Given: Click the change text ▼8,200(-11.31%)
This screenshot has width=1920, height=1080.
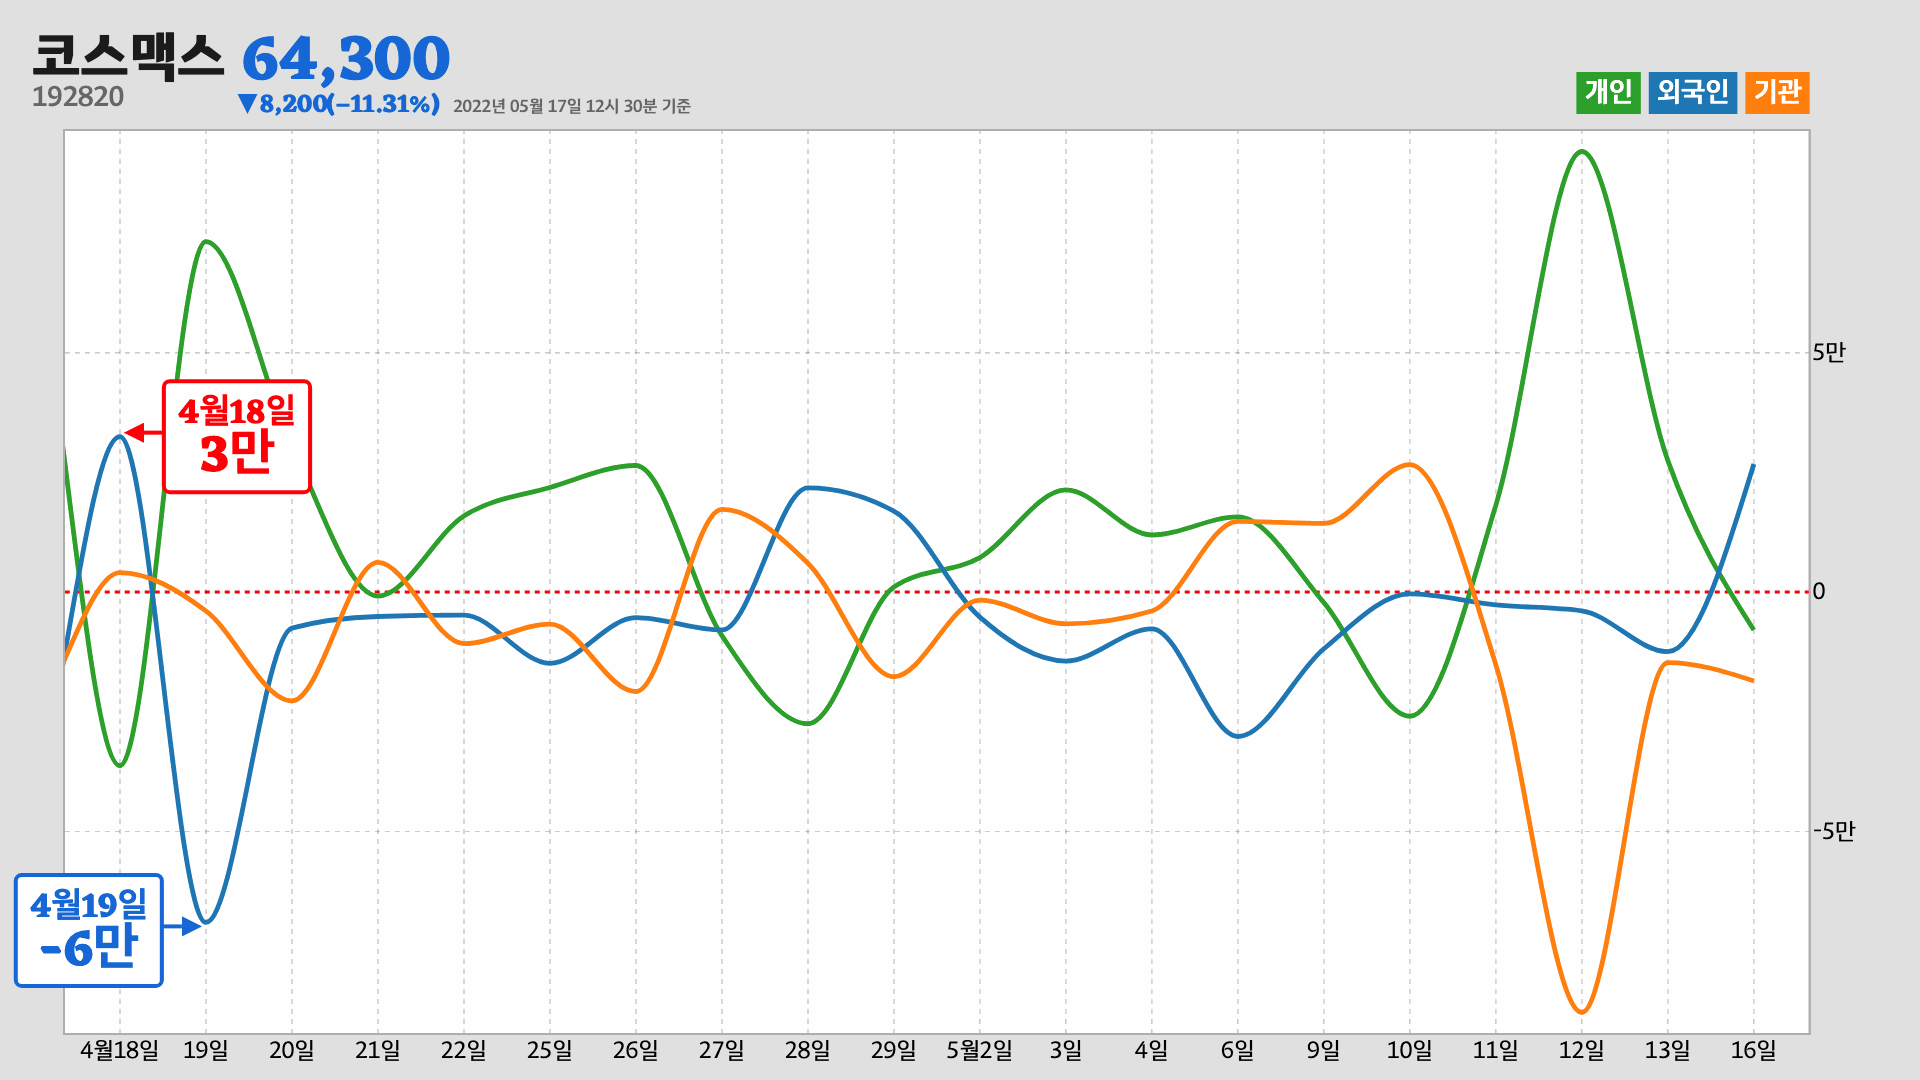Looking at the screenshot, I should click(338, 104).
